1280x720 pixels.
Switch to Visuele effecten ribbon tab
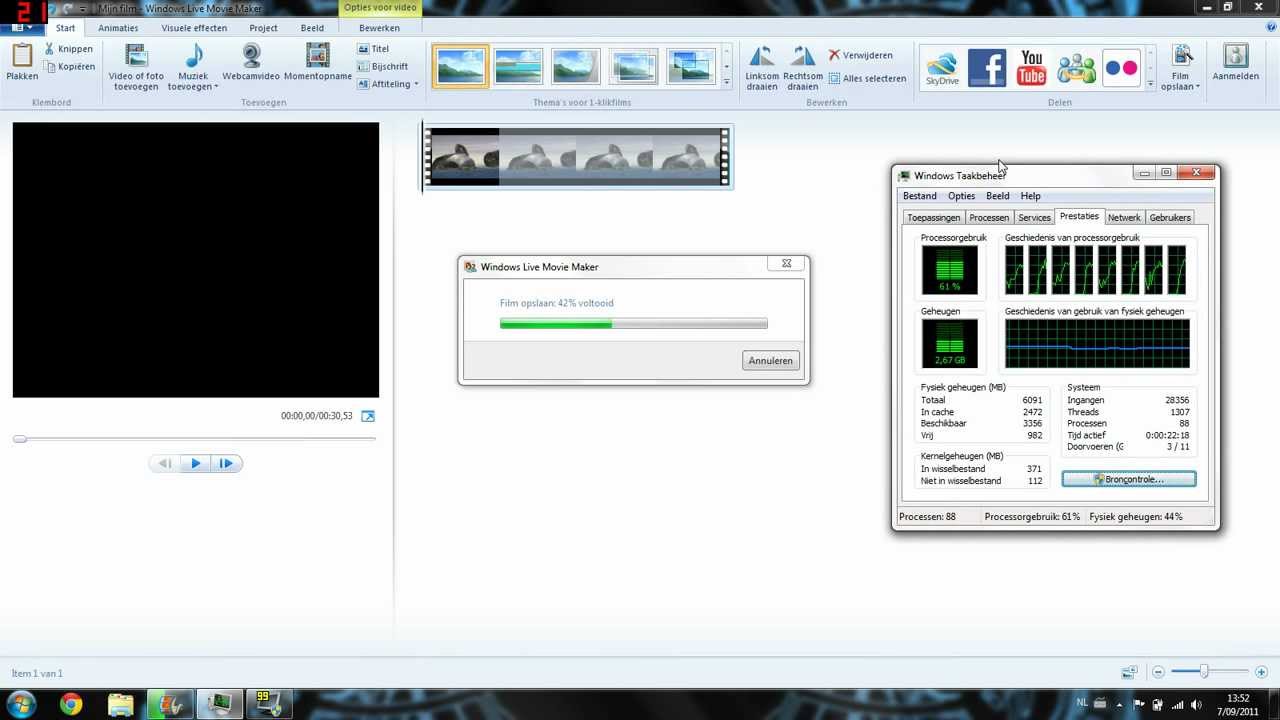(194, 28)
